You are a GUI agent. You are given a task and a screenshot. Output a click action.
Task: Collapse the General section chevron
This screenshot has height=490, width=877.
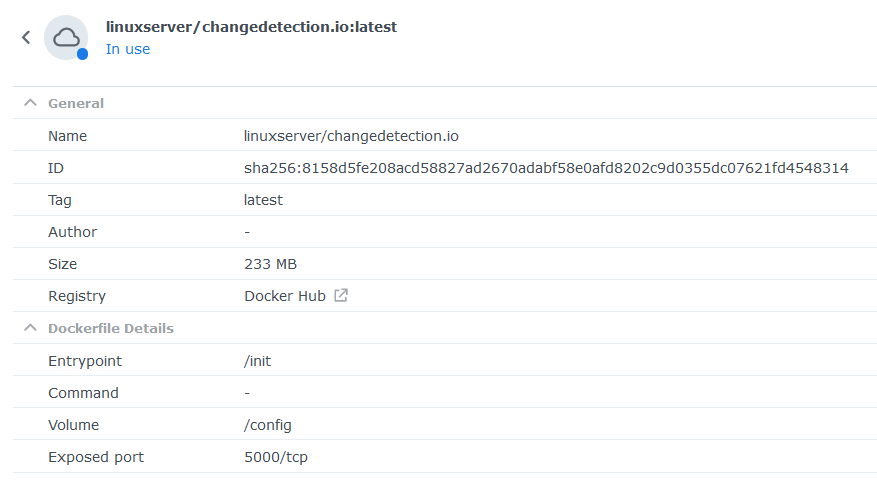[x=30, y=103]
